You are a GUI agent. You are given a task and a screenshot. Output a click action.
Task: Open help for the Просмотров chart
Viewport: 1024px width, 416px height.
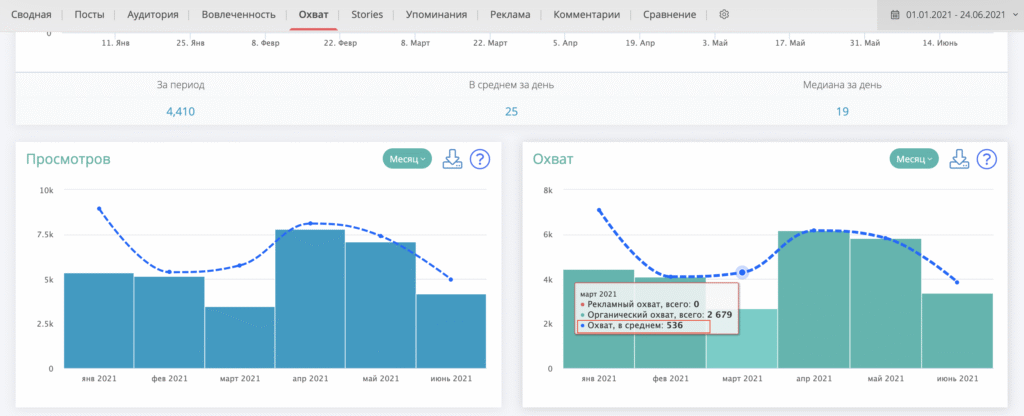click(x=479, y=159)
